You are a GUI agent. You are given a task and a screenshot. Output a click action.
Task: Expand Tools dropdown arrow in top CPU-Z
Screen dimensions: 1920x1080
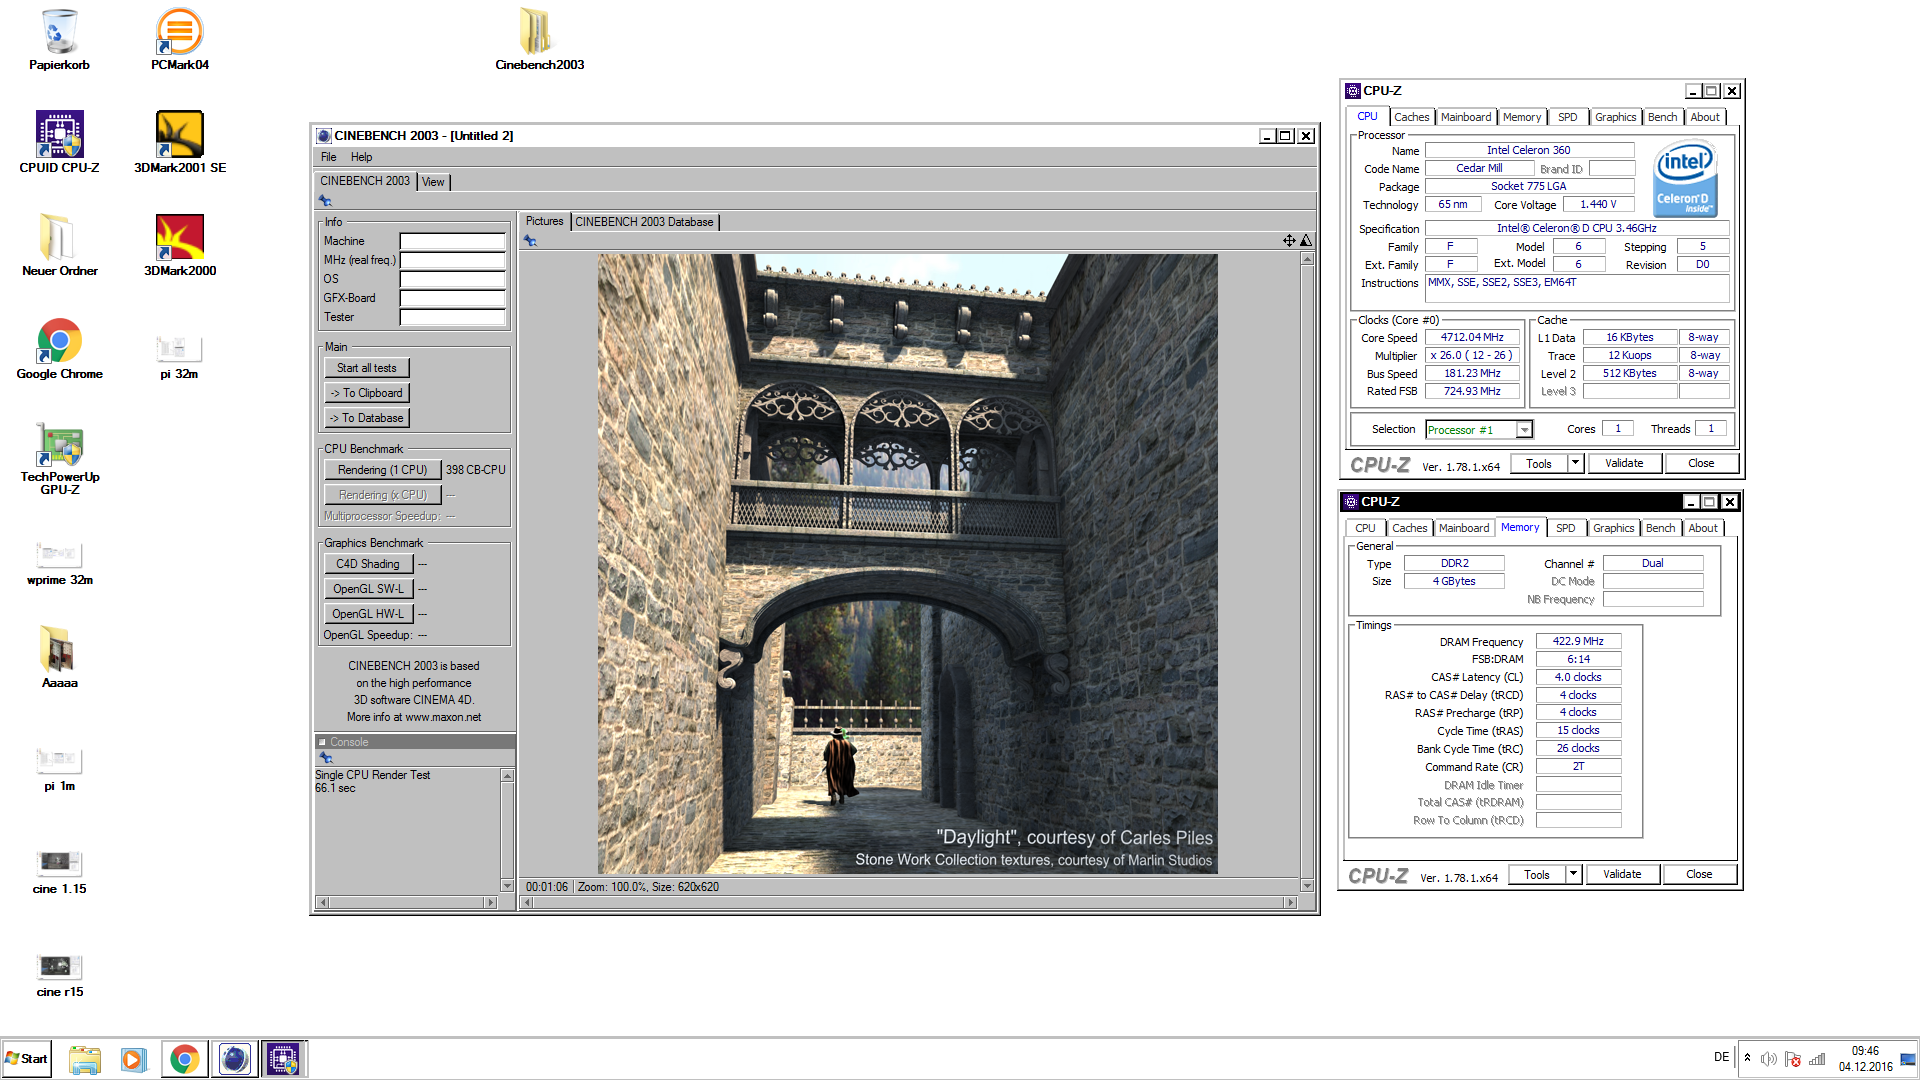tap(1575, 463)
